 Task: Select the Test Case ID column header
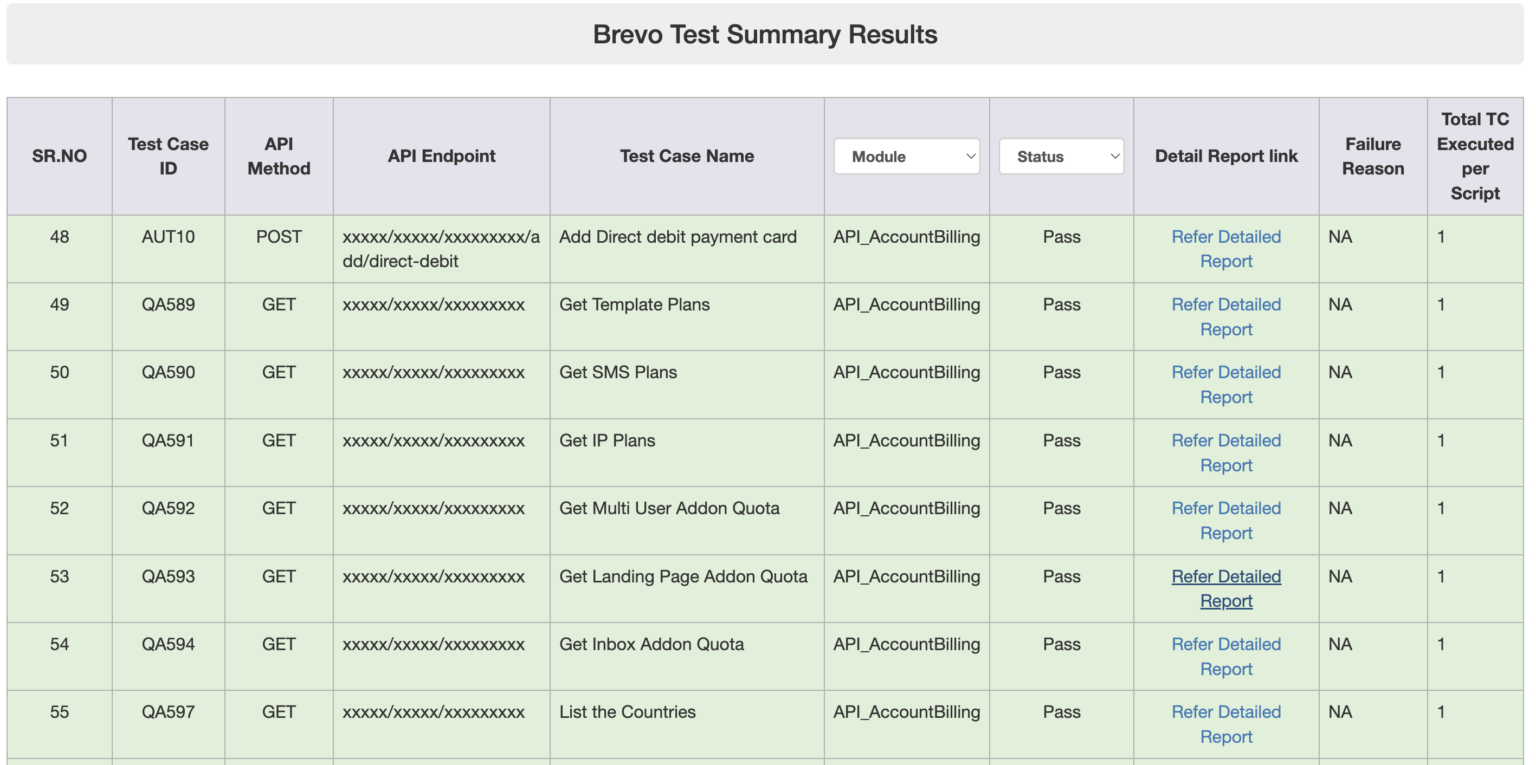coord(168,156)
